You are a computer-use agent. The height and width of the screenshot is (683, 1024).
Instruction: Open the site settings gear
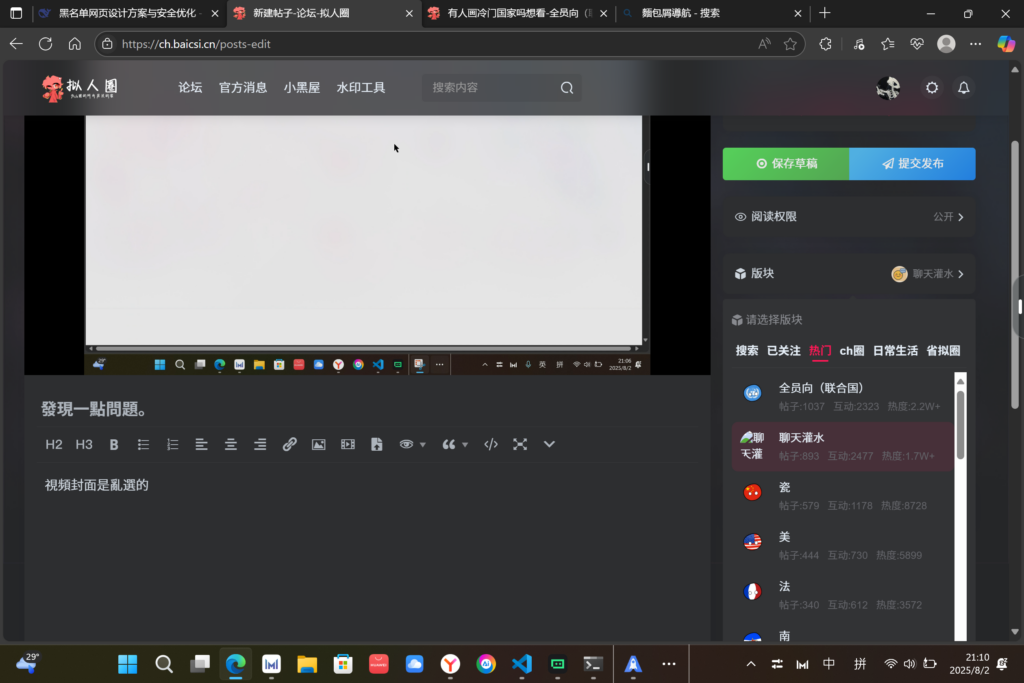(931, 88)
